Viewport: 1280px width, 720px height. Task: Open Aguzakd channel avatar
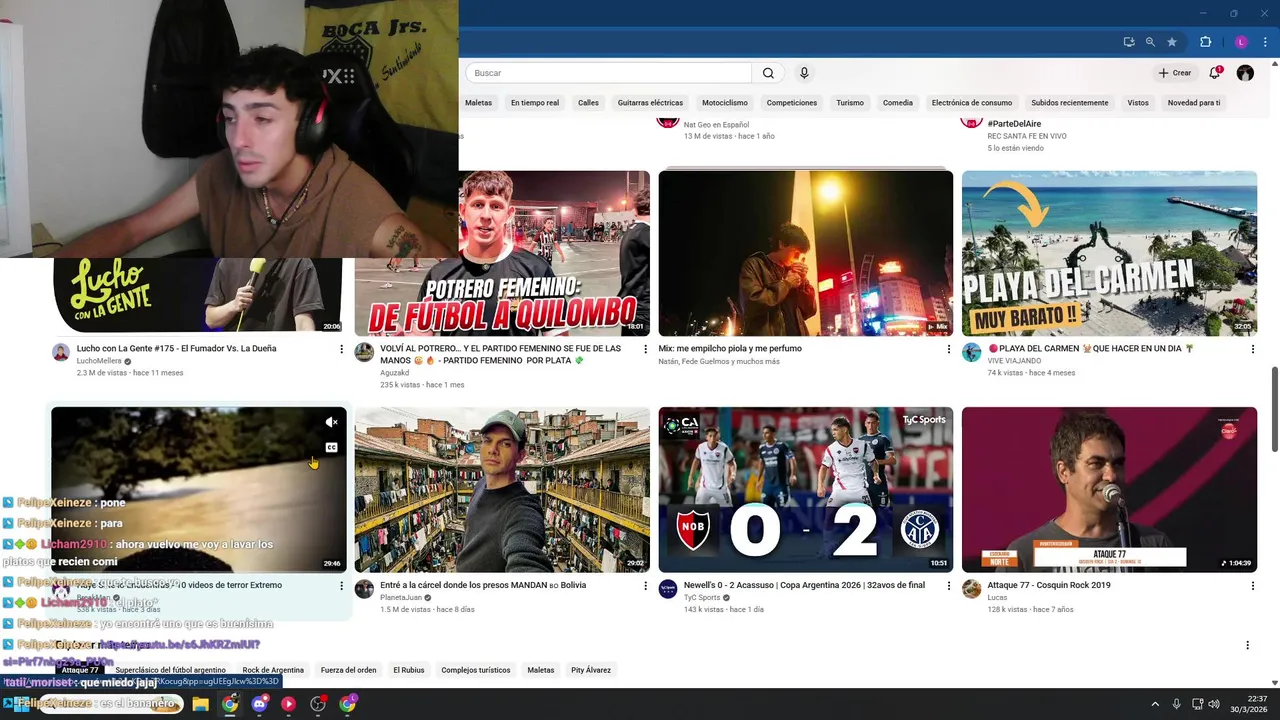pyautogui.click(x=364, y=352)
